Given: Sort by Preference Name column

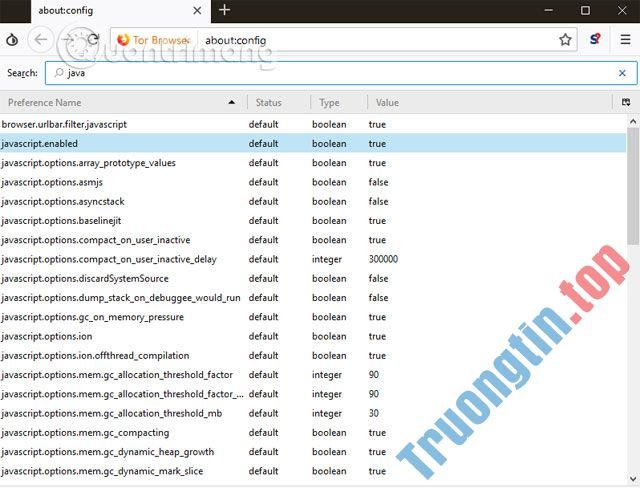Looking at the screenshot, I should click(120, 102).
